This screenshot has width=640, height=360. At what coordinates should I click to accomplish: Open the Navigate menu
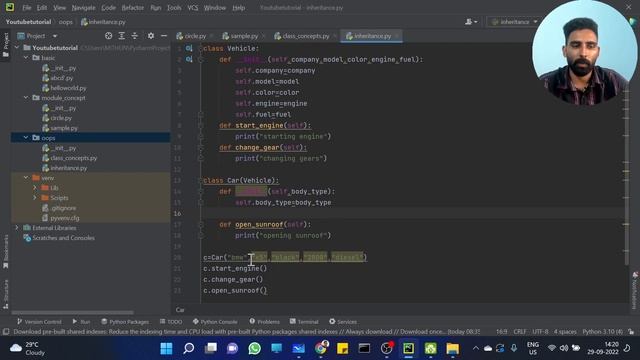[x=83, y=8]
